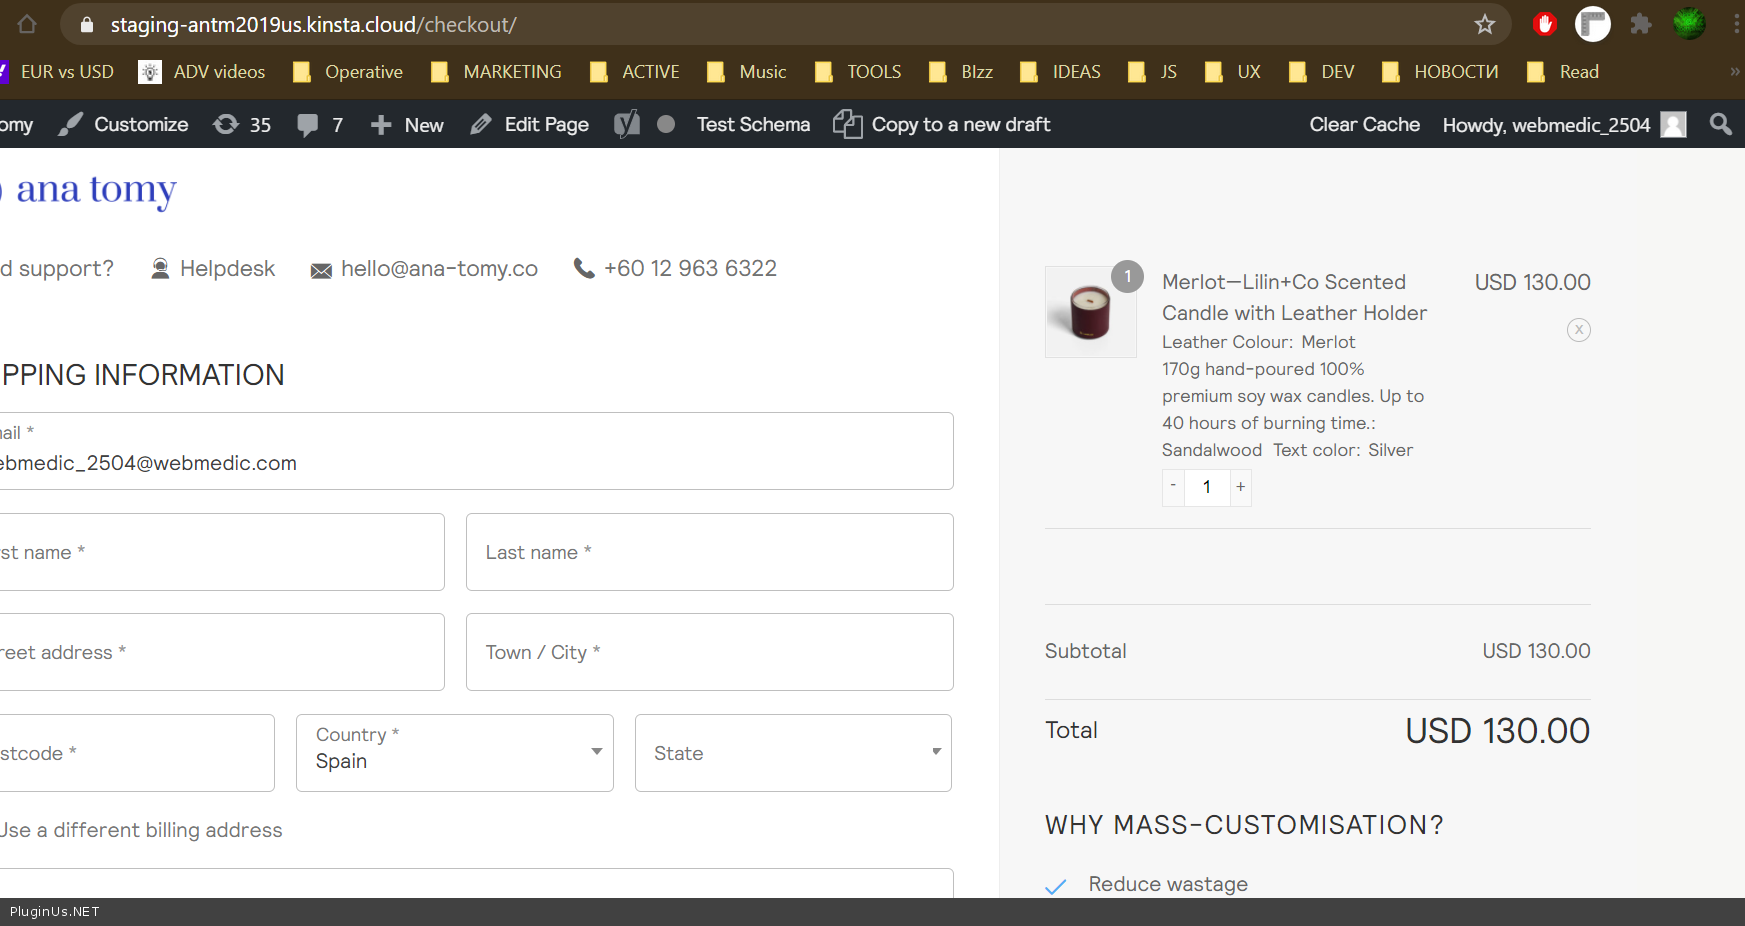Toggle Use a different billing address
Viewport: 1745px width, 926px height.
click(141, 830)
